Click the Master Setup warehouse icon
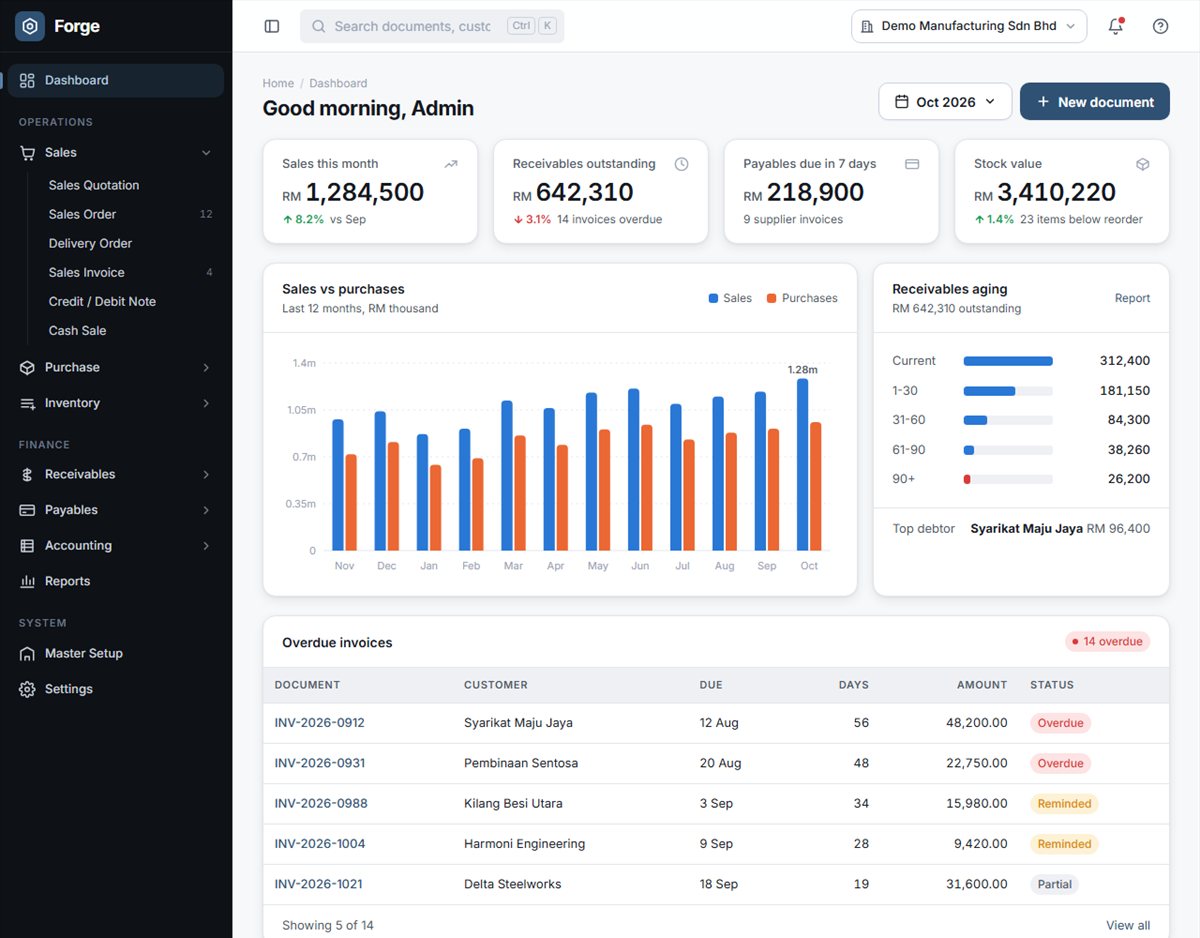 pos(27,653)
